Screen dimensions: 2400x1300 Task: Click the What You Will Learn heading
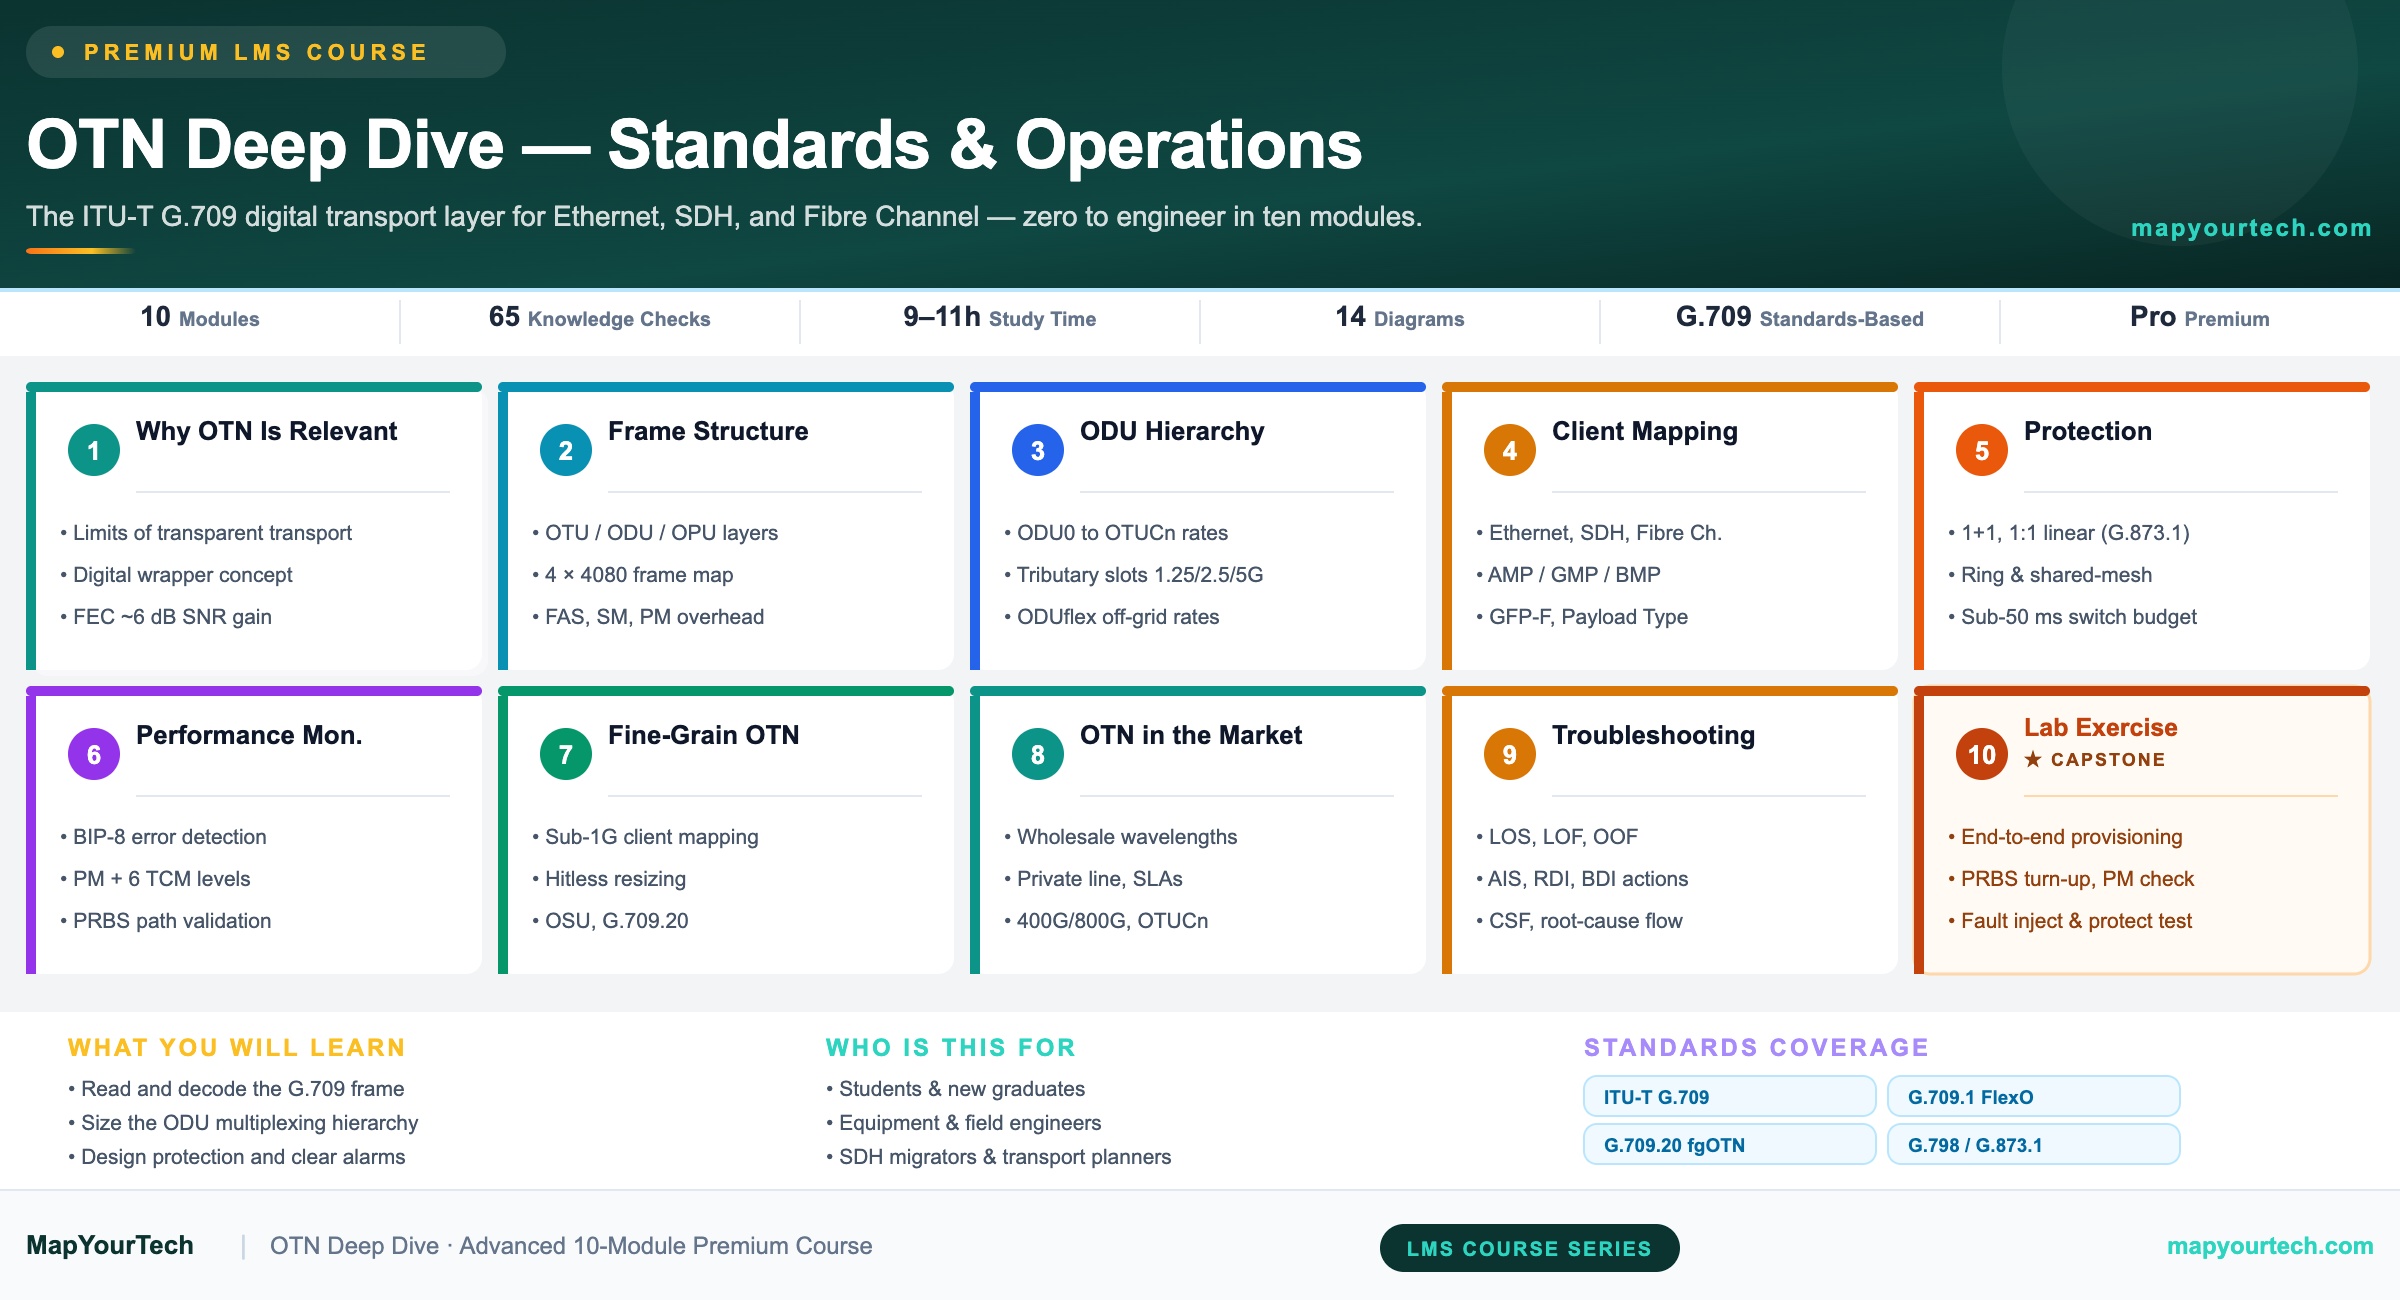click(237, 1047)
